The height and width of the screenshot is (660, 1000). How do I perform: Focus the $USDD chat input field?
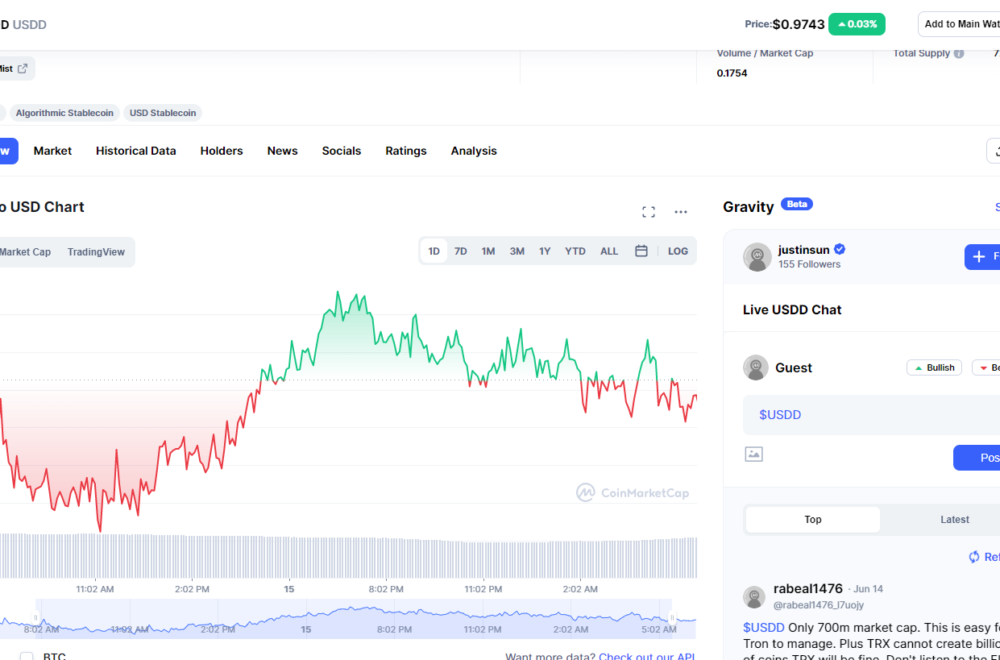click(x=871, y=415)
